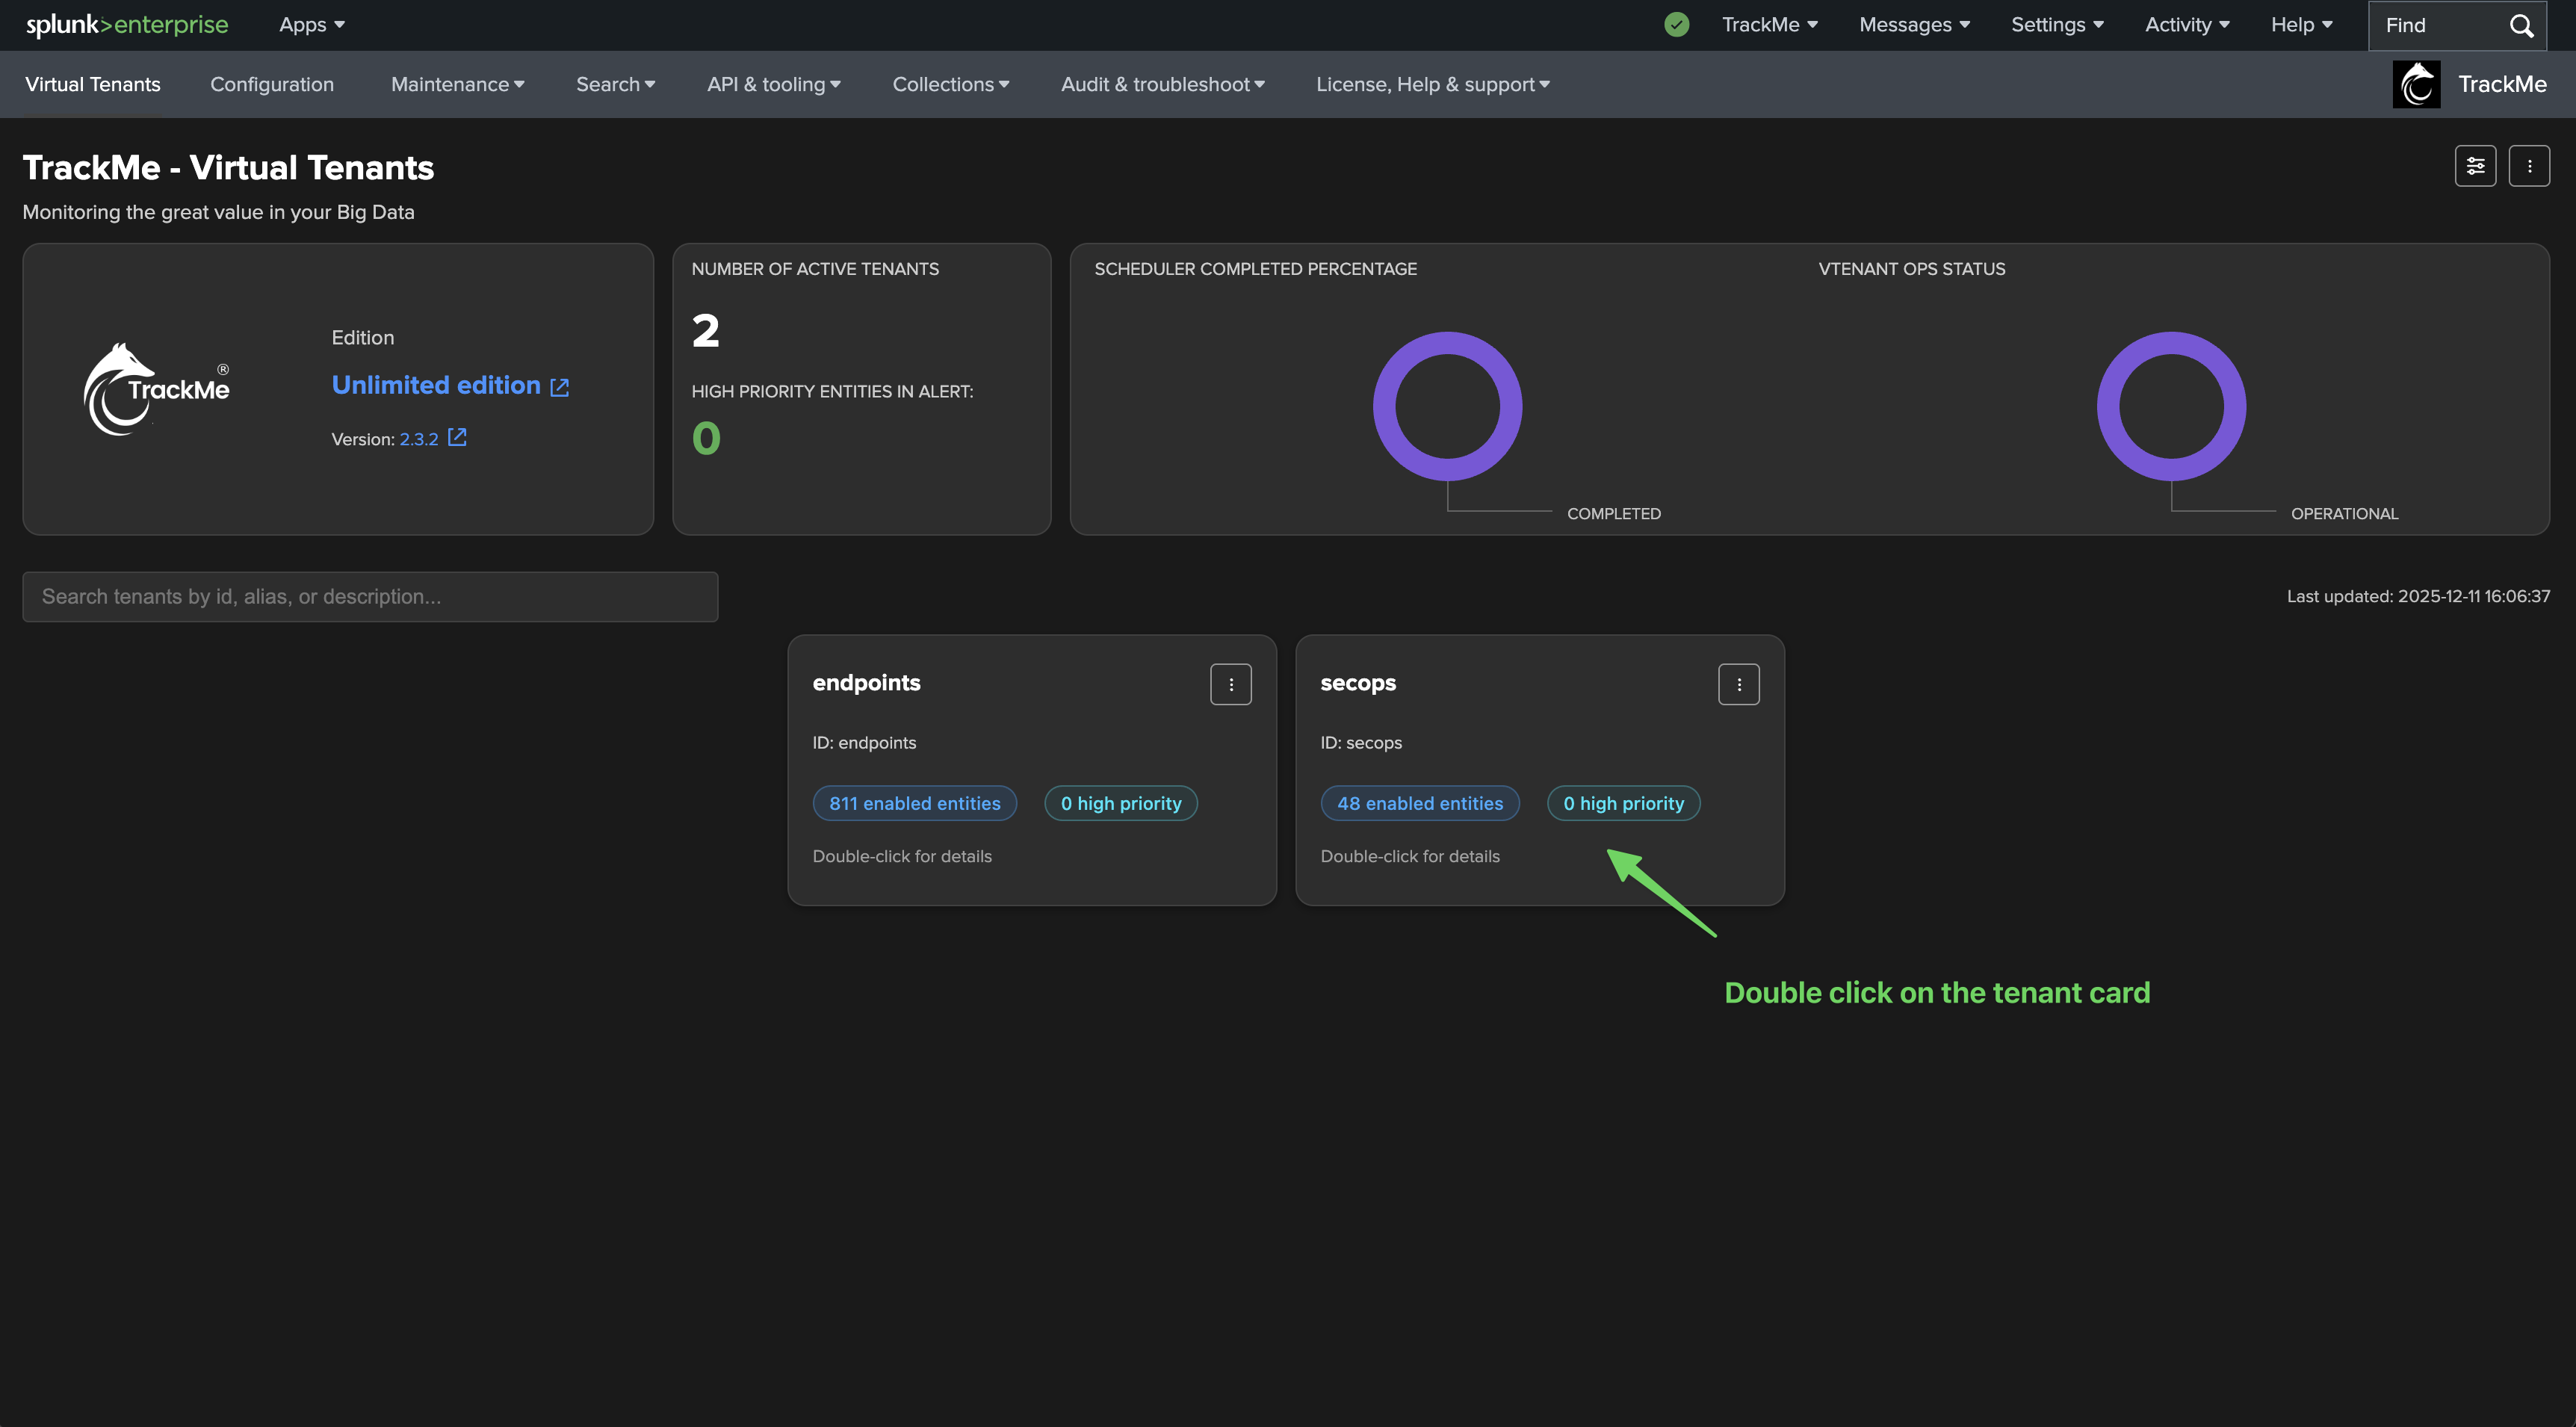Expand the Maintenance menu dropdown
Screen dimensions: 2576x1427
coord(457,85)
